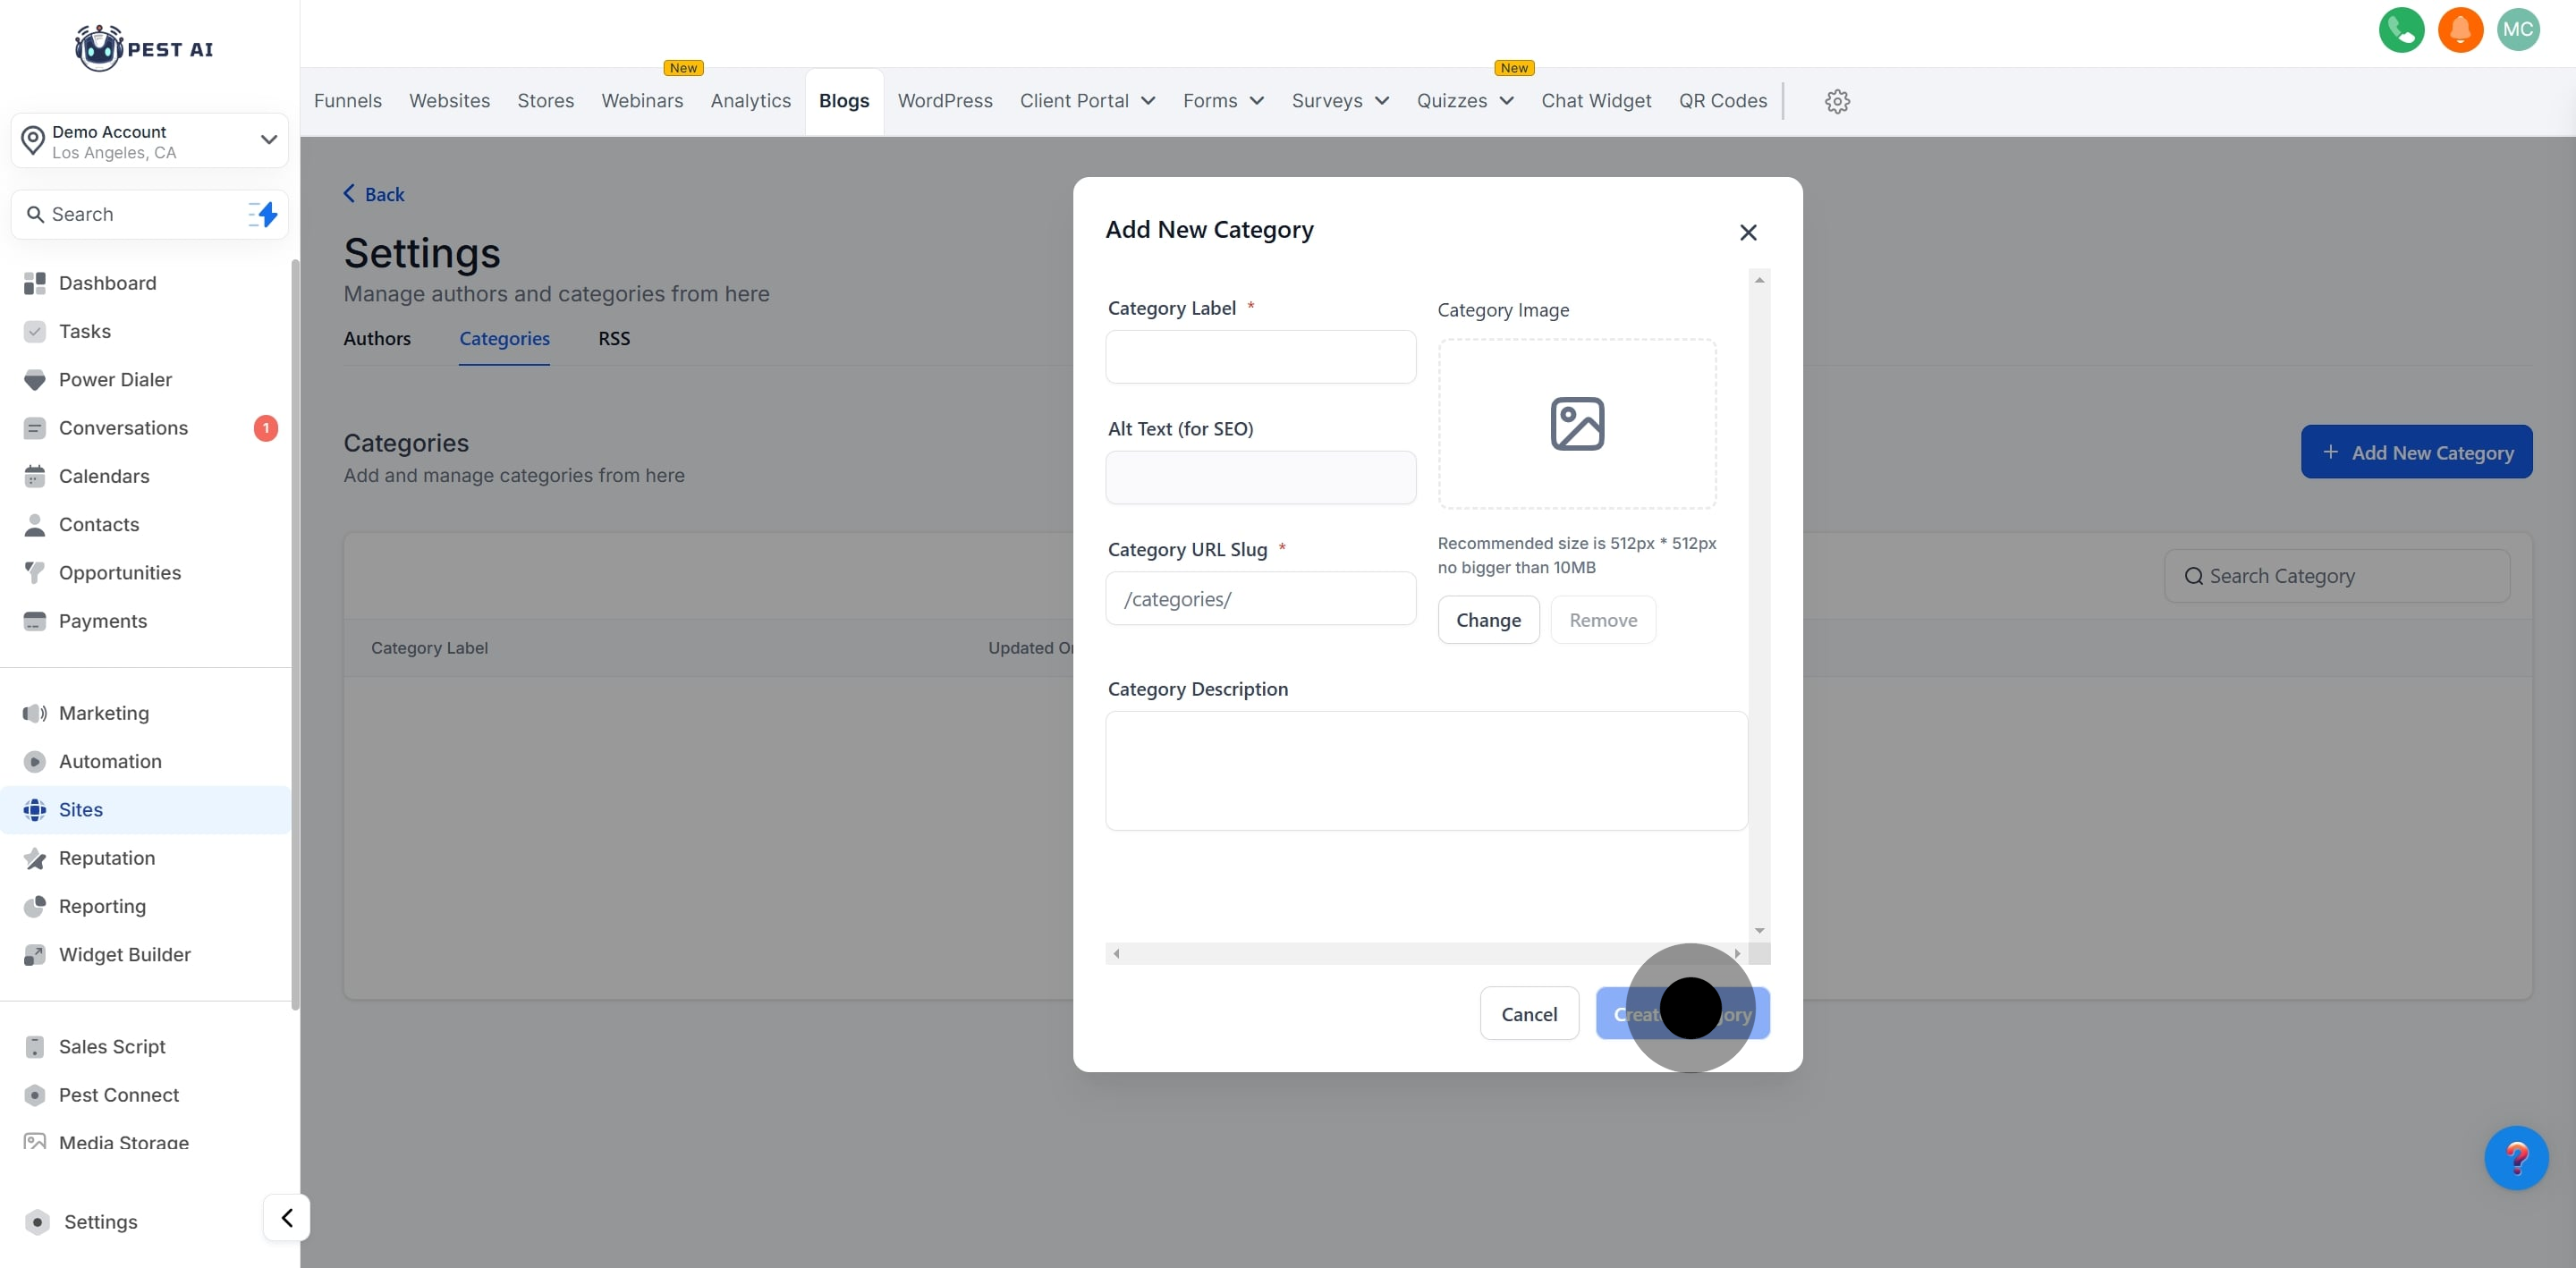Open Power Dialer from the sidebar
Viewport: 2576px width, 1268px height.
tap(115, 380)
